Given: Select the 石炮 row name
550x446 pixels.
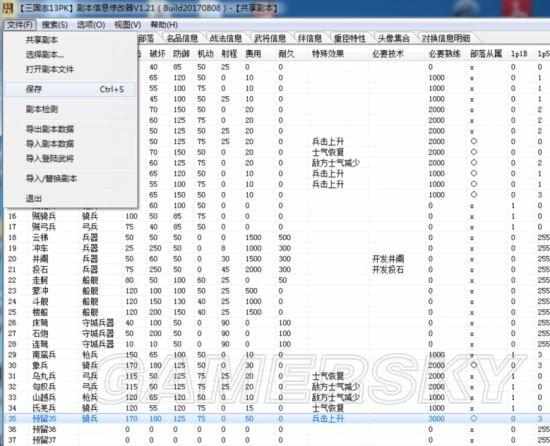Looking at the screenshot, I should click(x=40, y=333).
